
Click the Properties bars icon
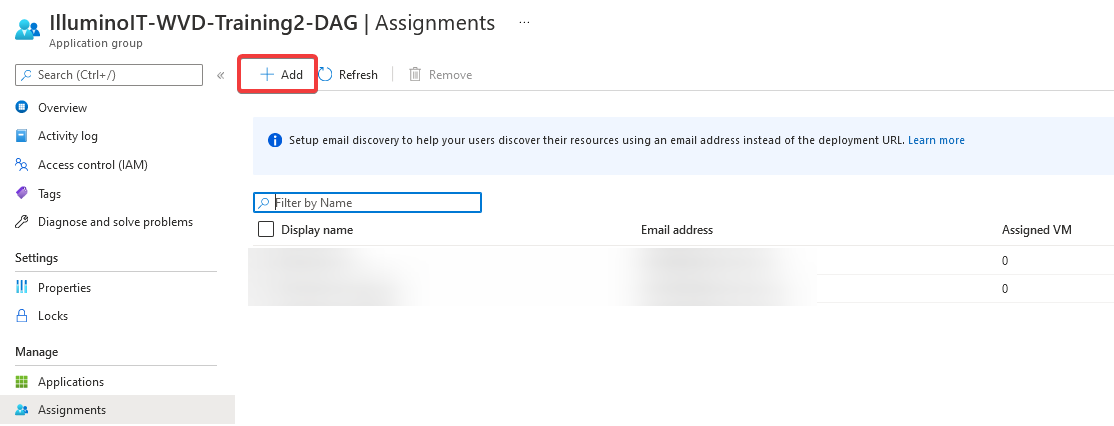[21, 287]
